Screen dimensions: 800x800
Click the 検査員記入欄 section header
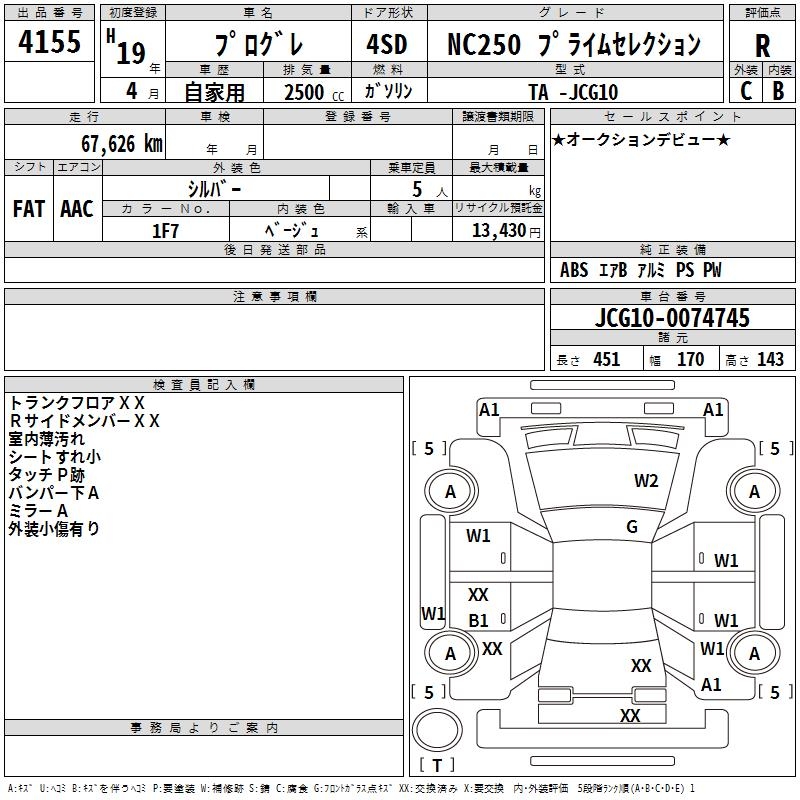pyautogui.click(x=204, y=385)
